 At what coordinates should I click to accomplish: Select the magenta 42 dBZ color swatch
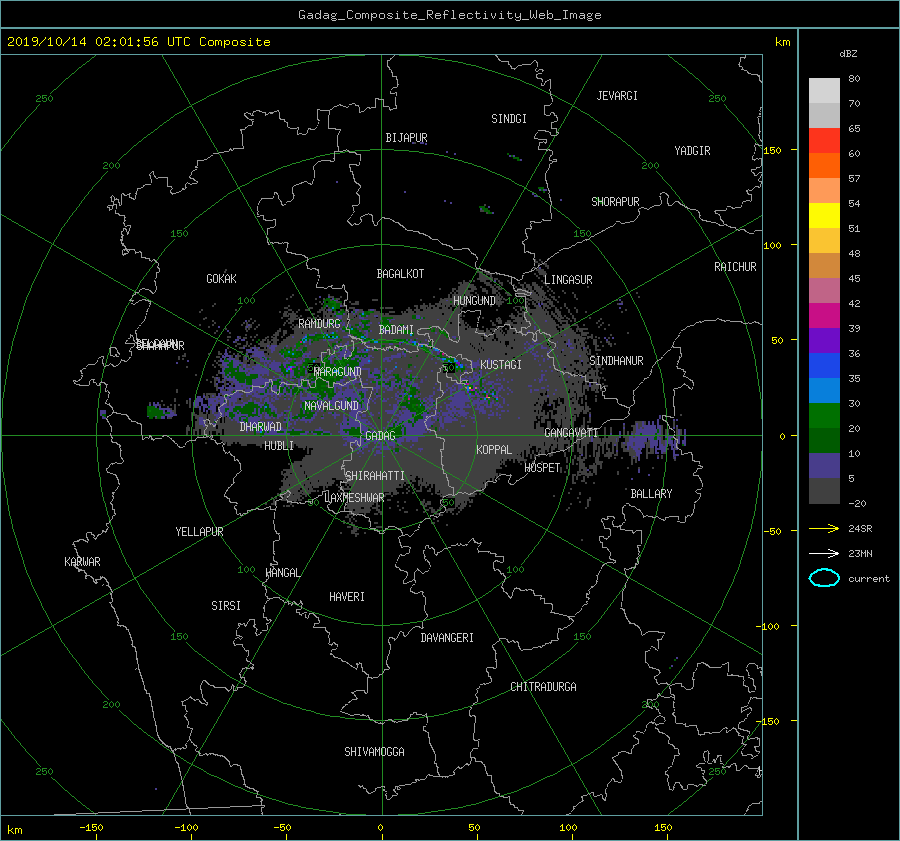[x=824, y=315]
